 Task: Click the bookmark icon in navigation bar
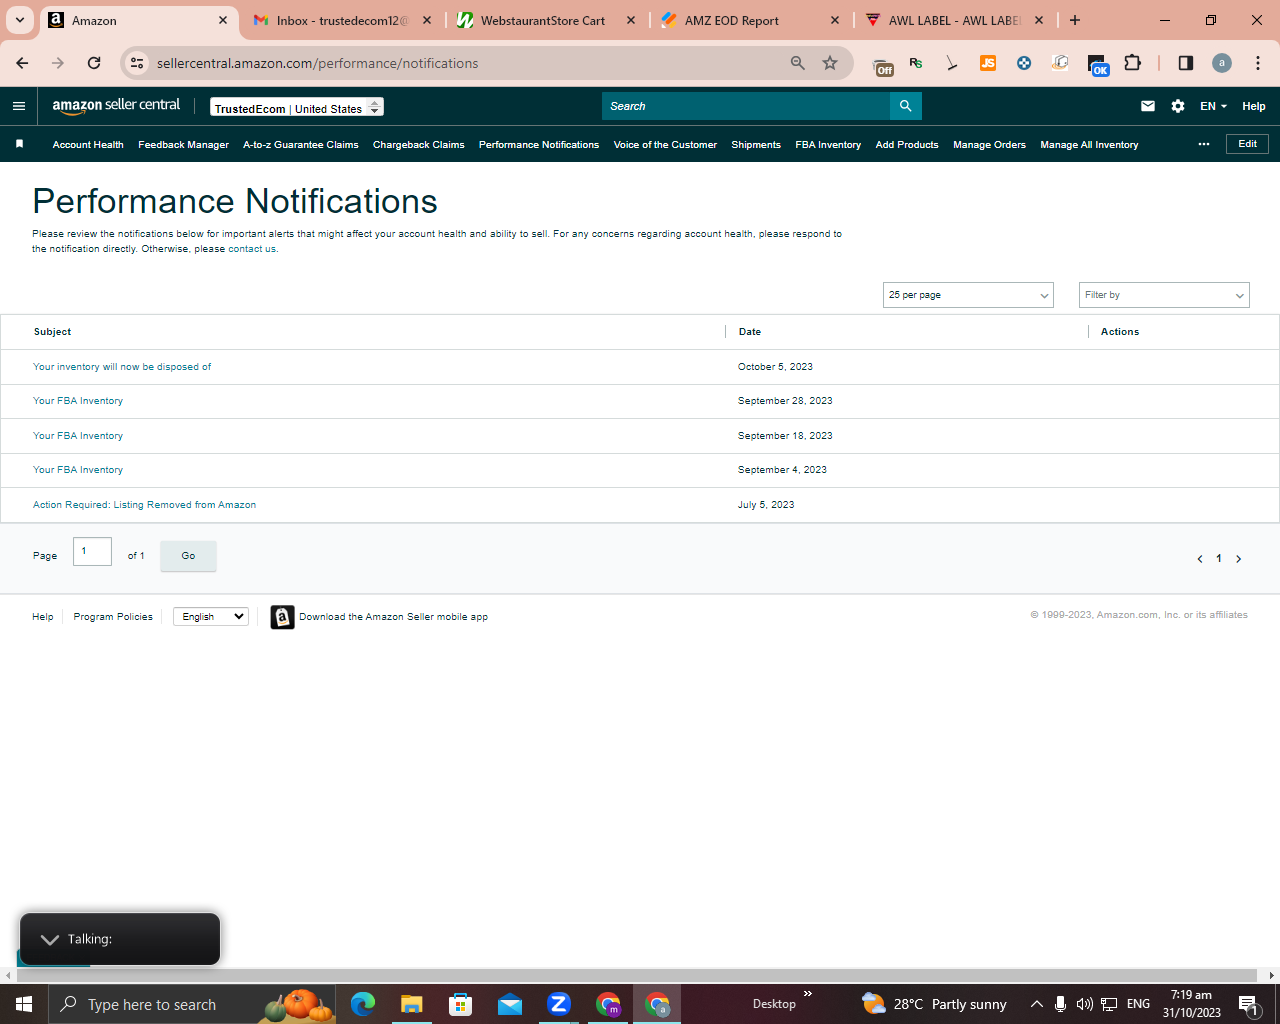pyautogui.click(x=19, y=144)
